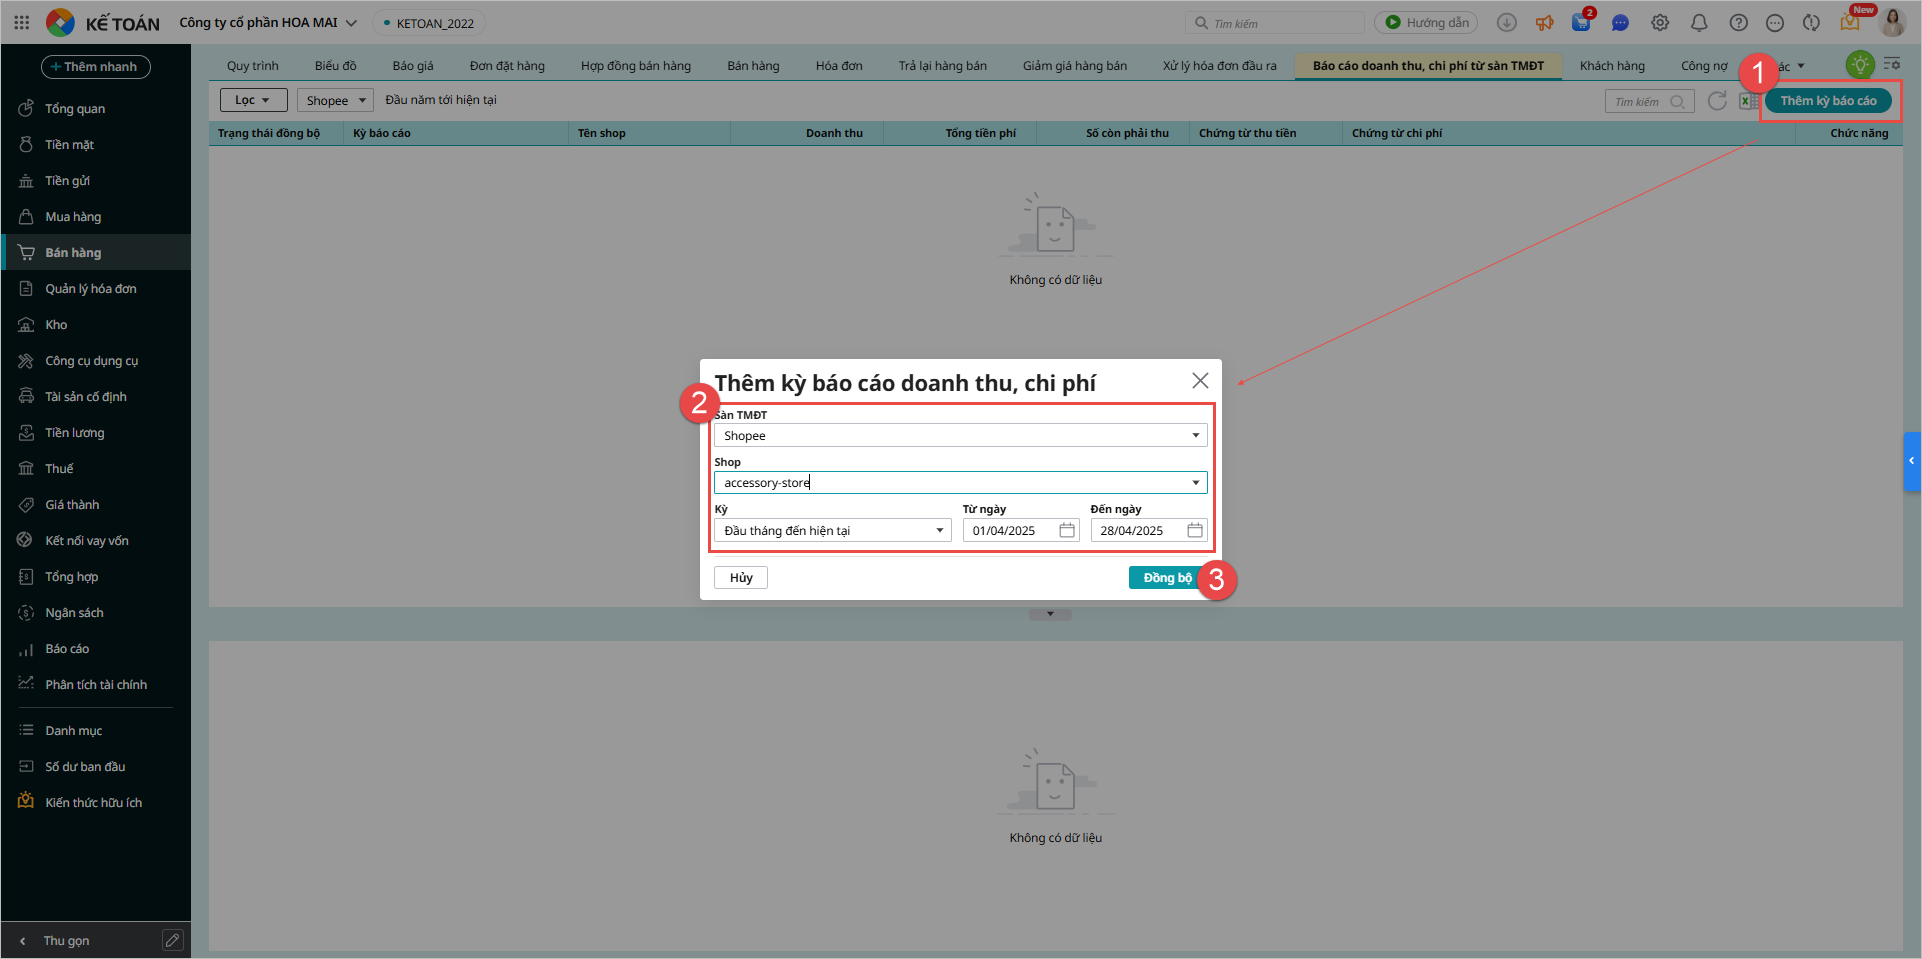
Task: Open the Đến ngày calendar picker
Action: click(1195, 530)
